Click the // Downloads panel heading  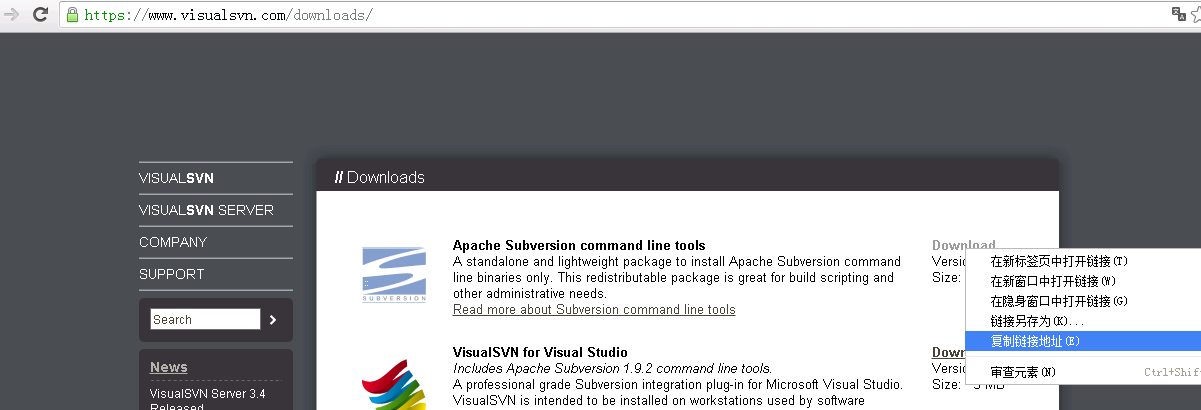coord(380,177)
